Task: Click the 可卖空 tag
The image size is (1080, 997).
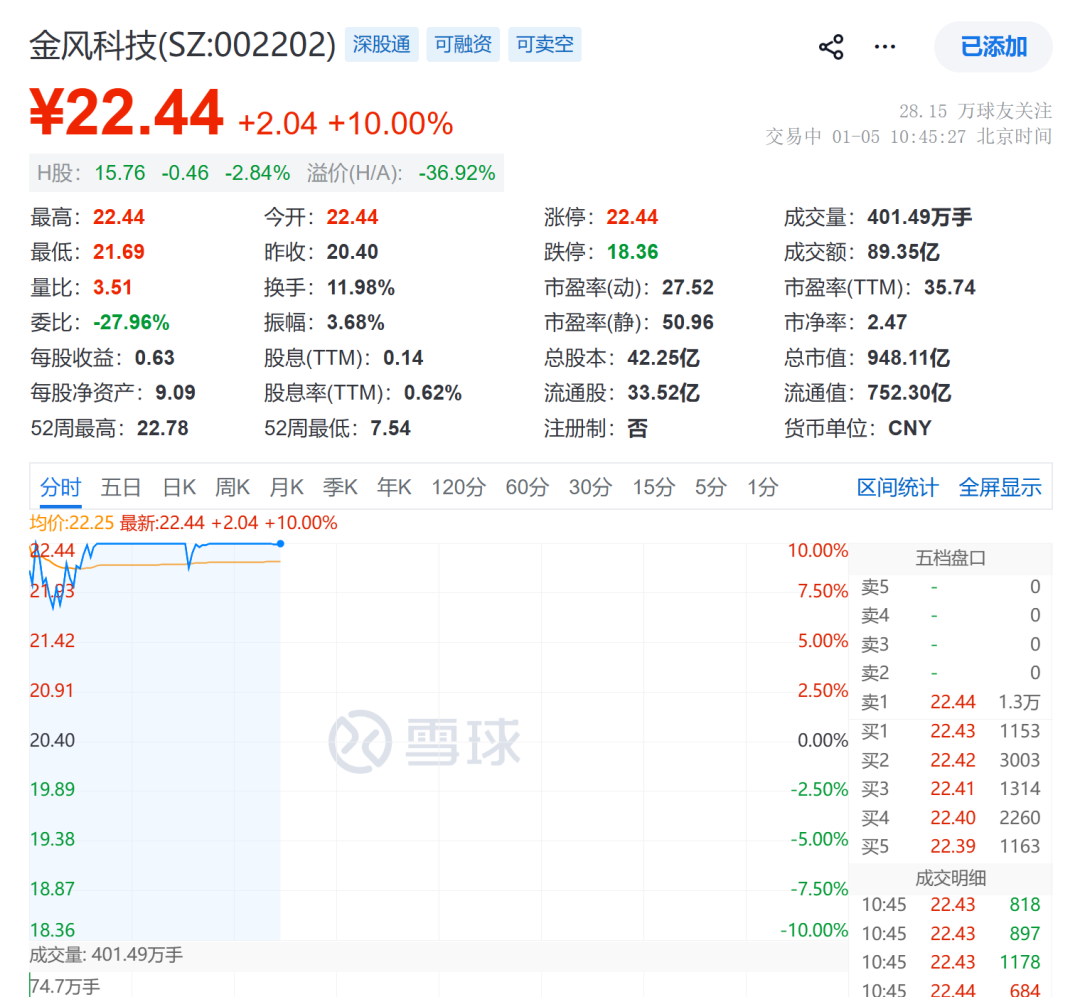Action: point(544,45)
